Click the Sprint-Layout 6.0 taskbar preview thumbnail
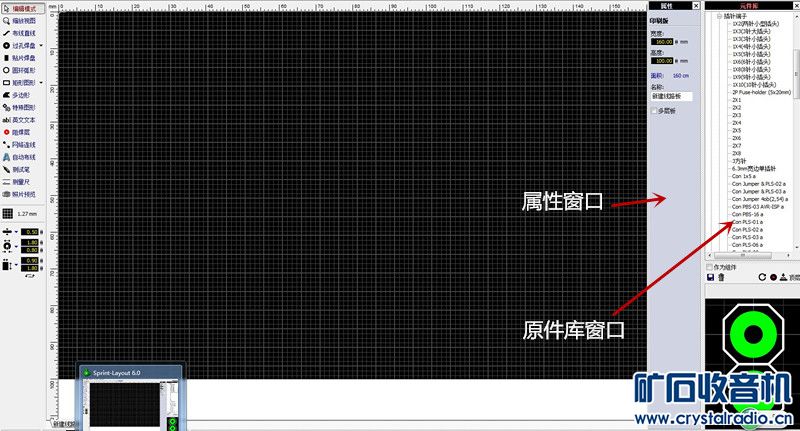This screenshot has height=431, width=800. click(132, 397)
